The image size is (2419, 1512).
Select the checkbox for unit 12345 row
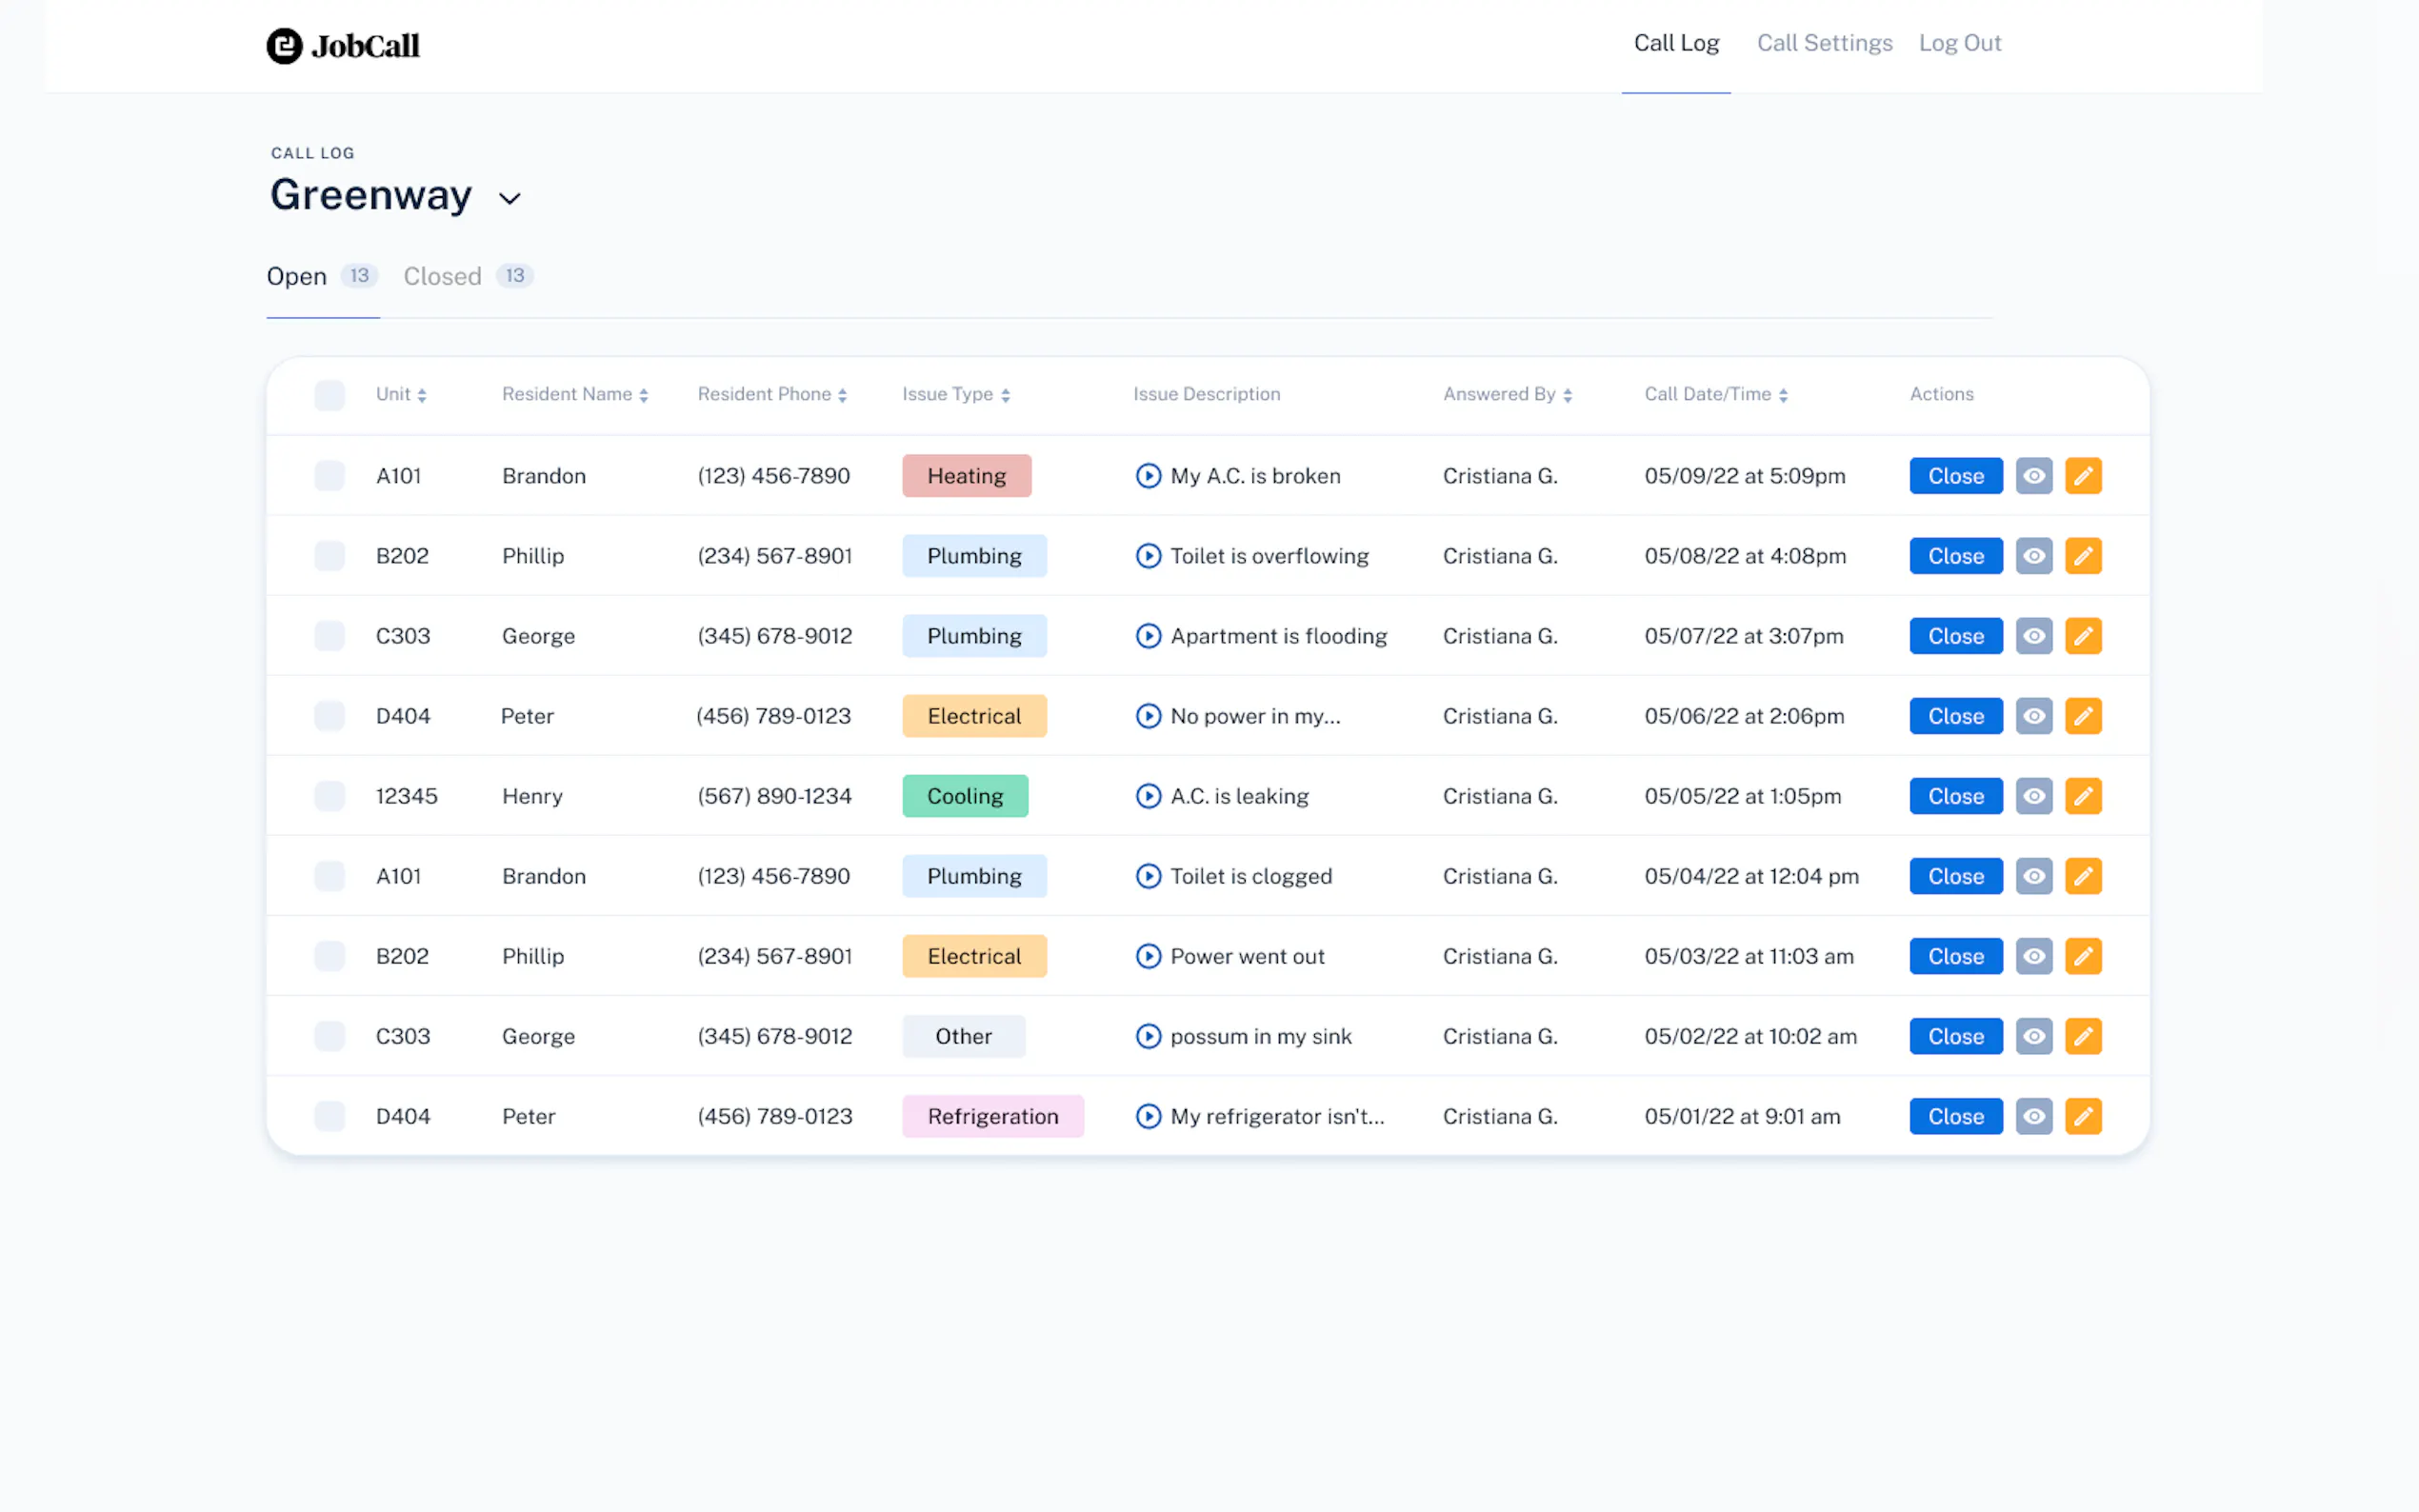click(x=329, y=796)
